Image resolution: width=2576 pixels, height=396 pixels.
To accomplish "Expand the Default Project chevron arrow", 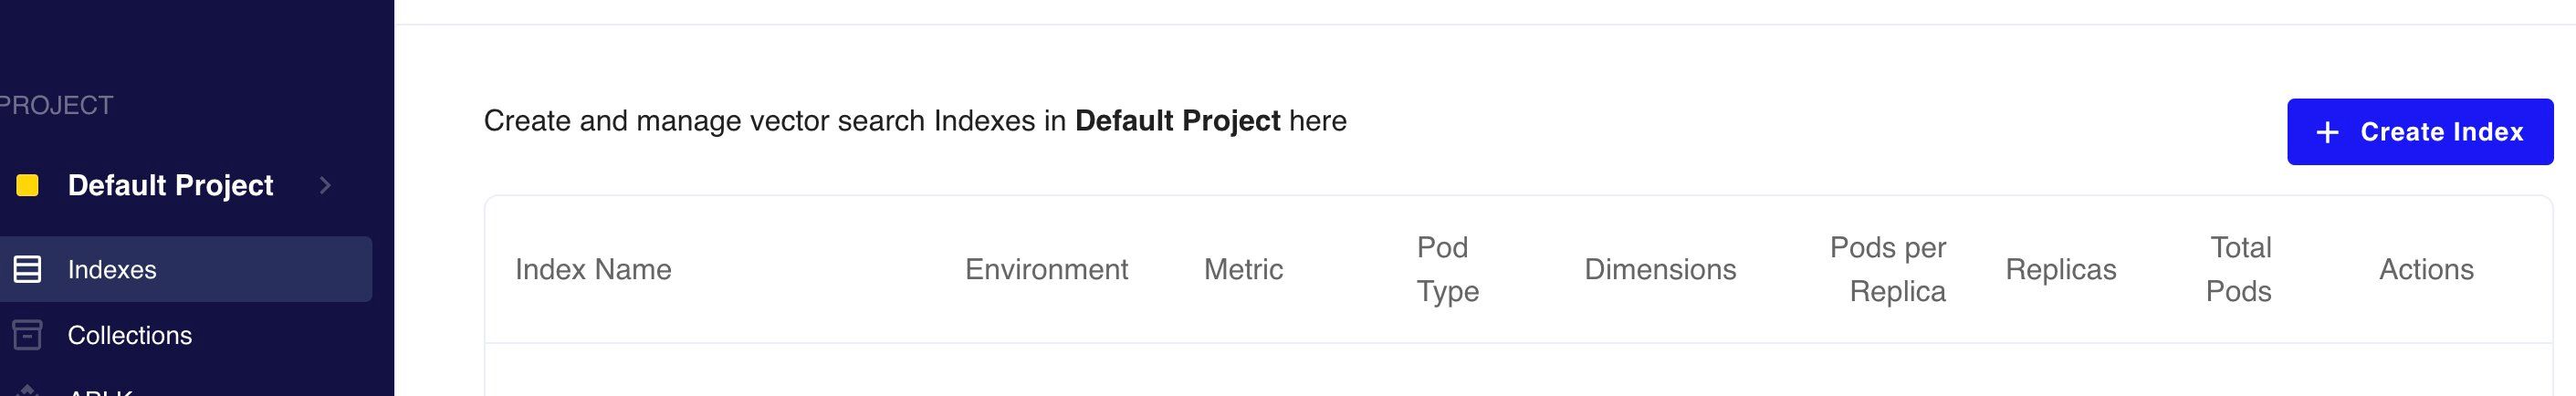I will (324, 185).
